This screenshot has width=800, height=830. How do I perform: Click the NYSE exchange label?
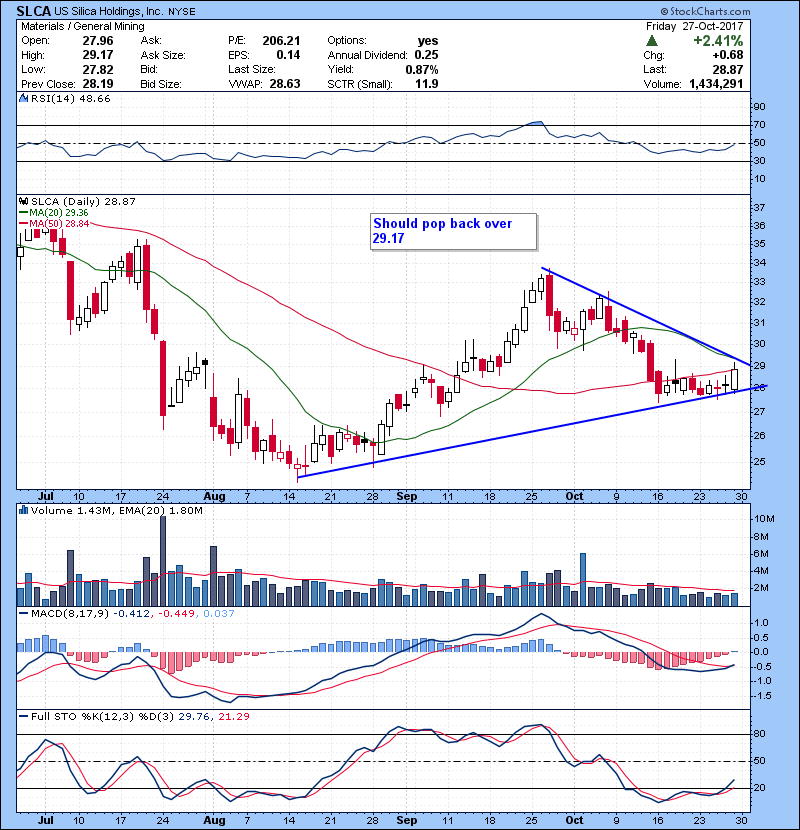click(182, 12)
